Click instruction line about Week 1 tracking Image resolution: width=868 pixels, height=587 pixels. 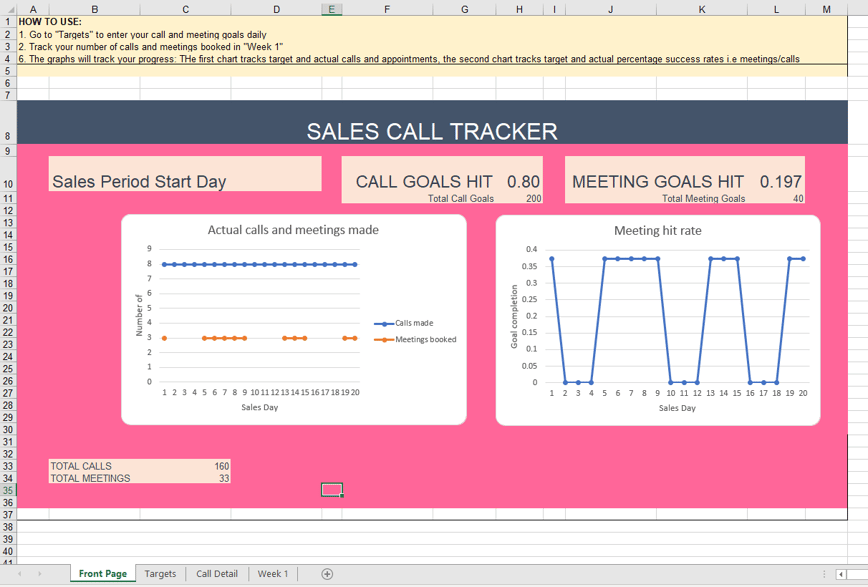pyautogui.click(x=151, y=47)
